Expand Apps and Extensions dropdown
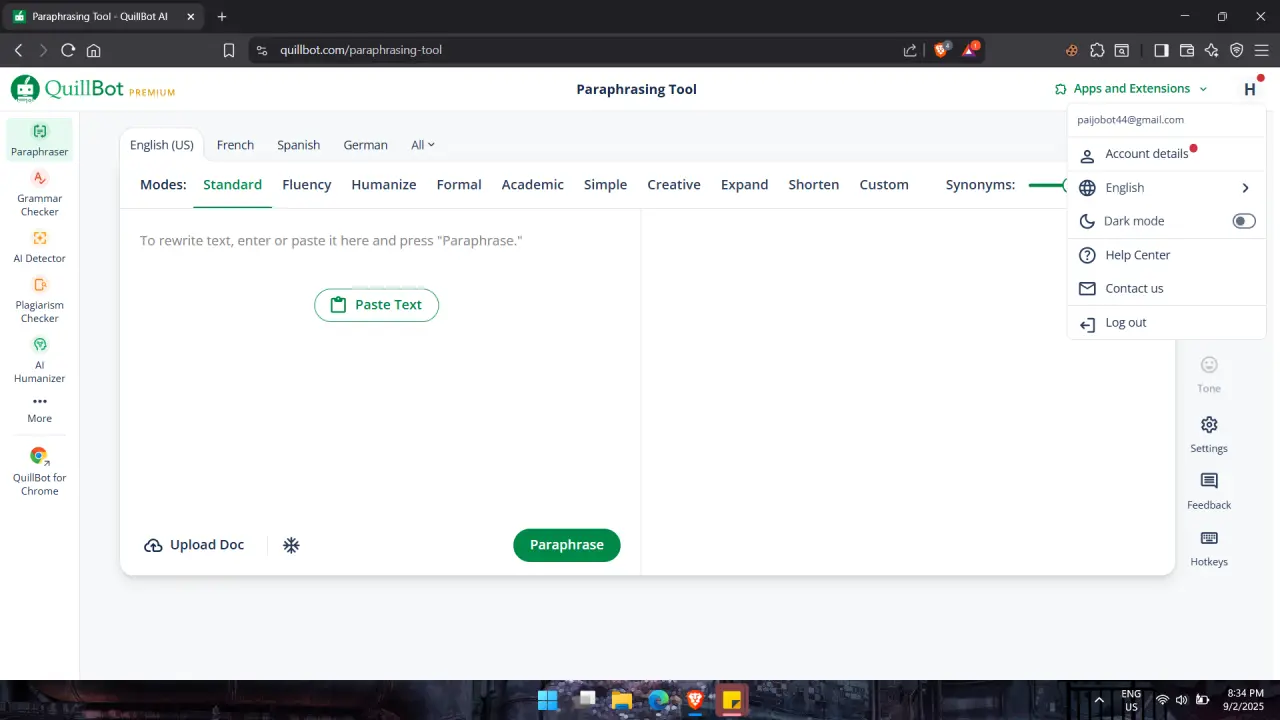Image resolution: width=1280 pixels, height=720 pixels. point(1131,88)
